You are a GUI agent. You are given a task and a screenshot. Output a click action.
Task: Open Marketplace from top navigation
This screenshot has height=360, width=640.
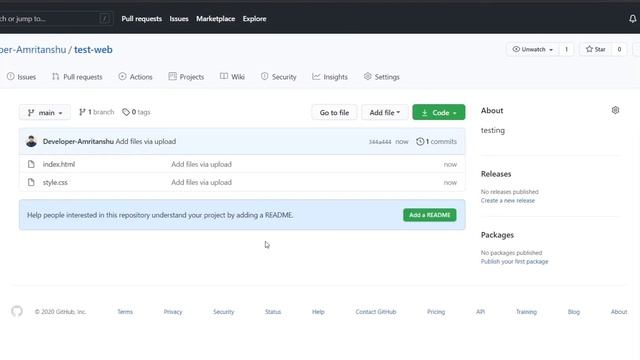(x=216, y=19)
